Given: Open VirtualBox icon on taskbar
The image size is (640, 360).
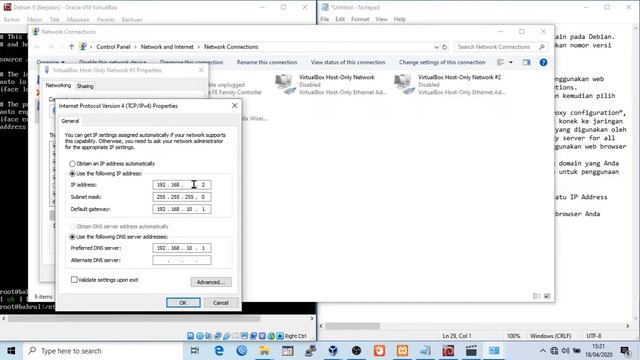Looking at the screenshot, I should 333,351.
